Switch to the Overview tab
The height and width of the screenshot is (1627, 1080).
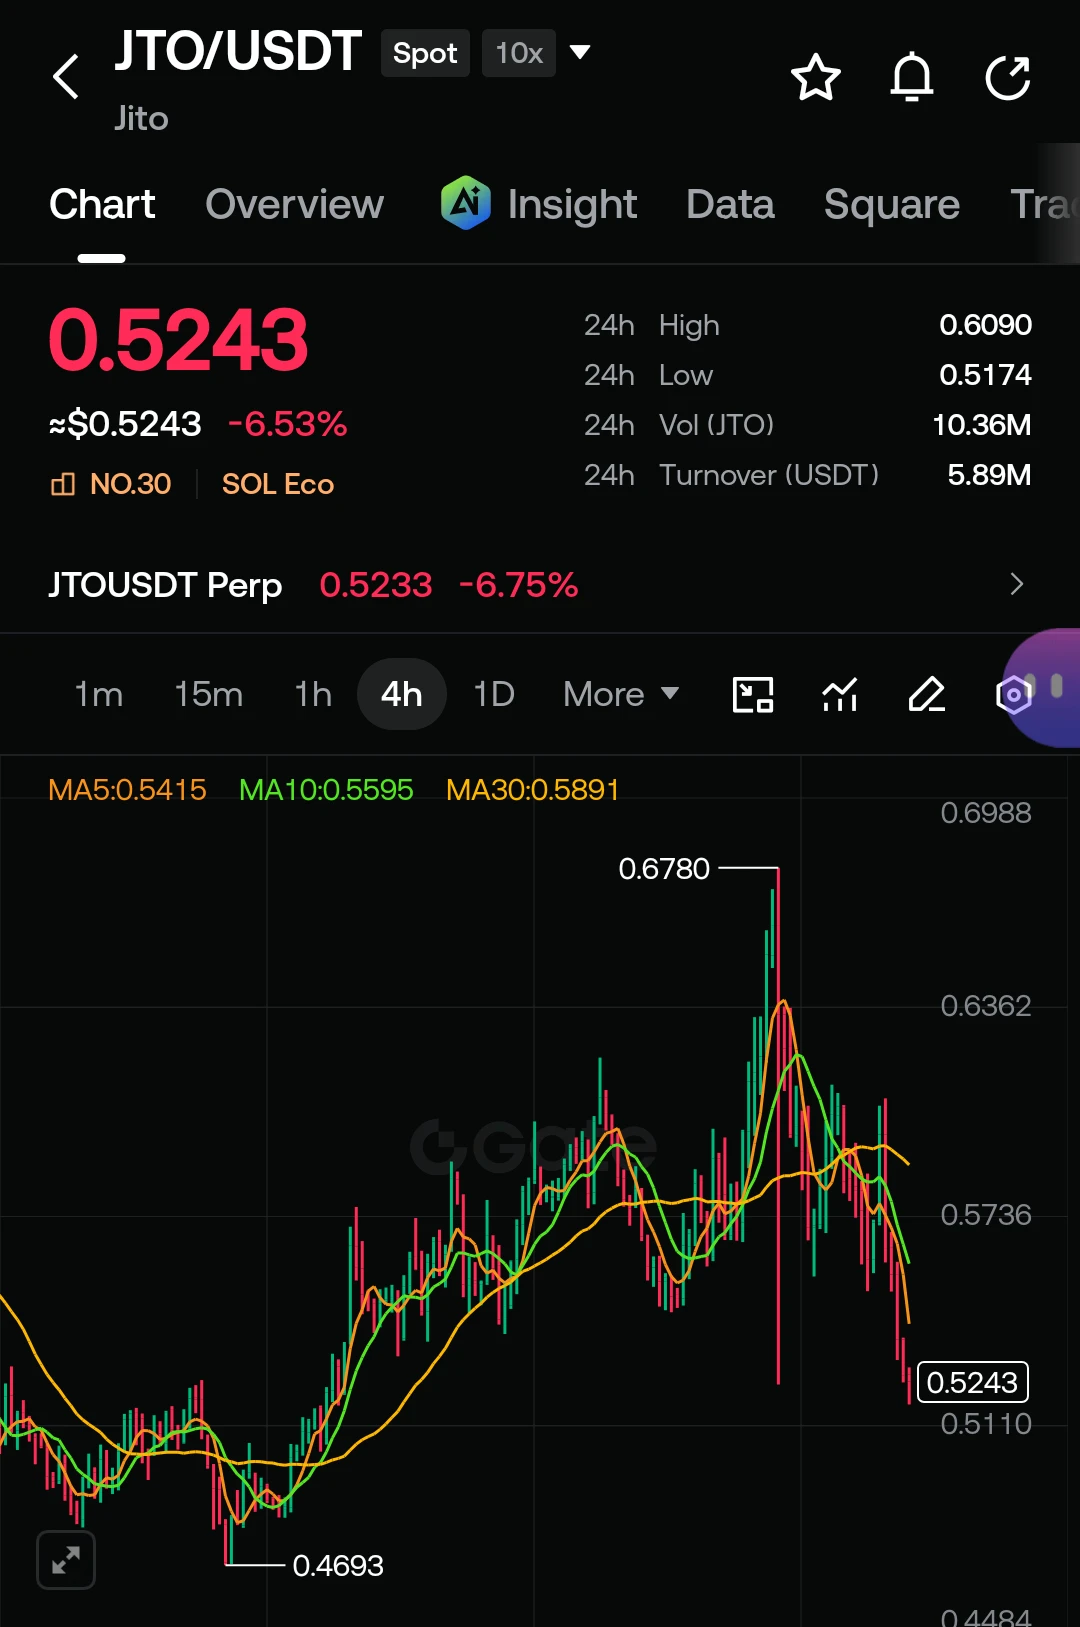tap(294, 204)
